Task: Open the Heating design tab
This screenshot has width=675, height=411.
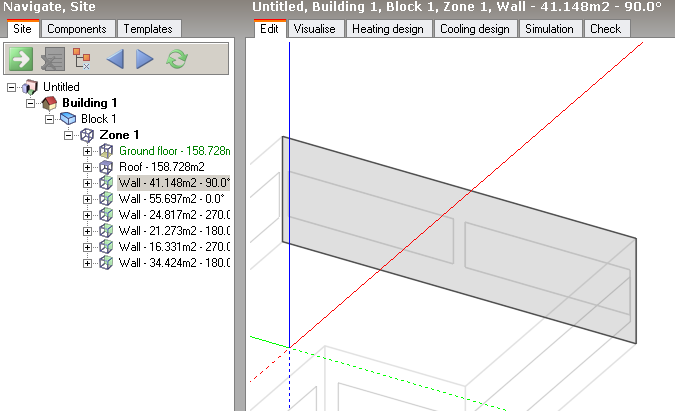Action: pyautogui.click(x=388, y=29)
